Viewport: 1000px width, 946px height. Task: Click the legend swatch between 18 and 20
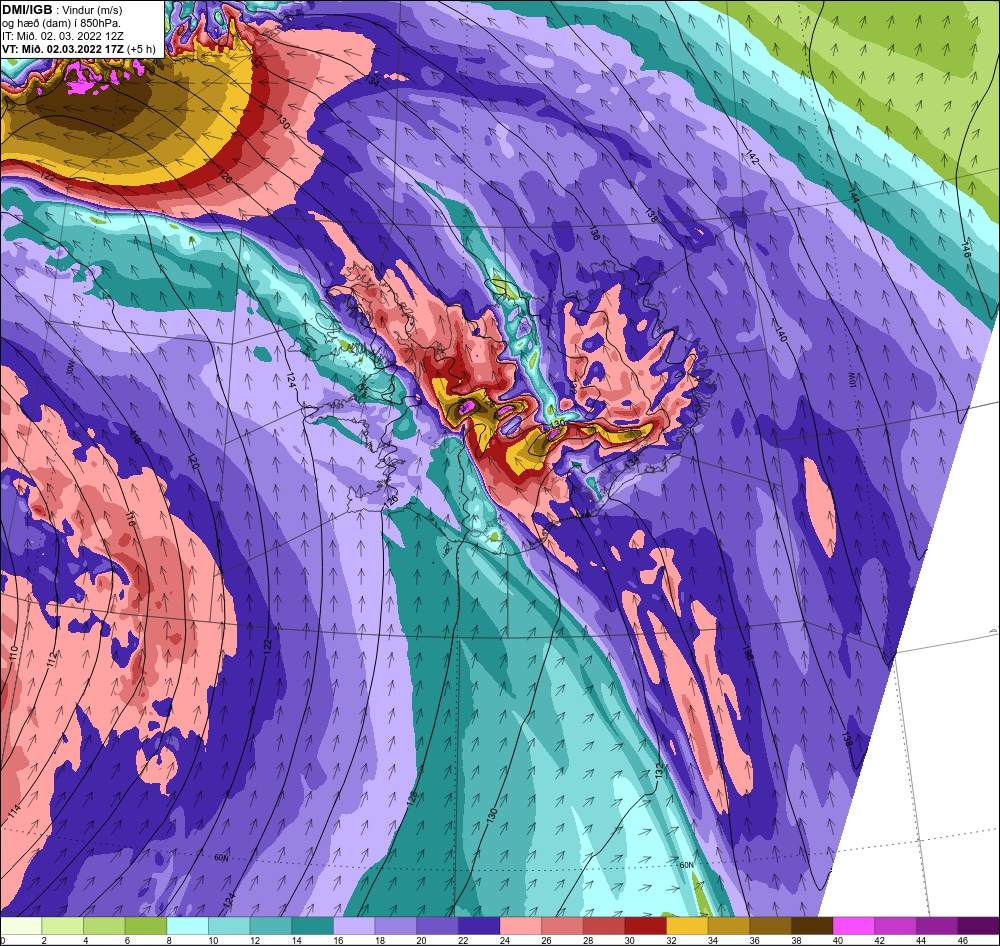[395, 926]
